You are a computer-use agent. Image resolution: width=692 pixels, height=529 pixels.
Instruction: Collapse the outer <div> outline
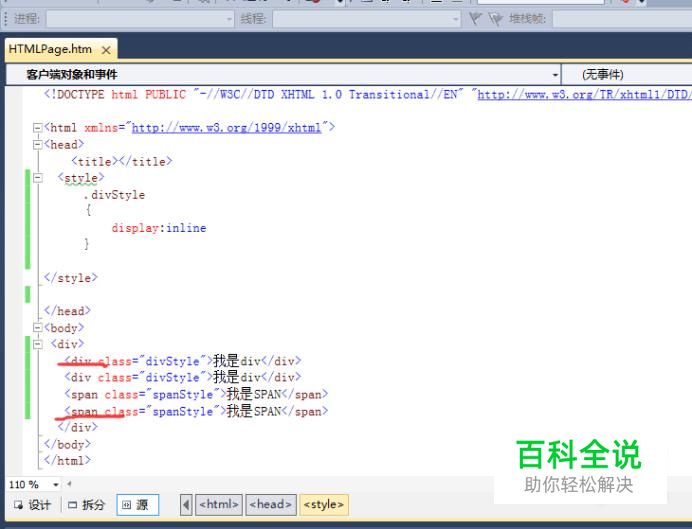coord(38,344)
